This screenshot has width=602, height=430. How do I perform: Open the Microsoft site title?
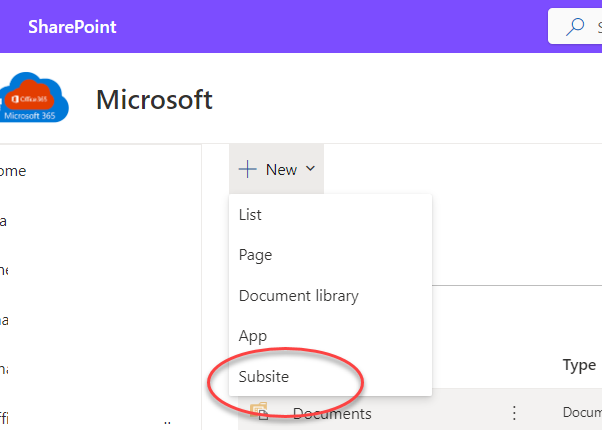tap(154, 99)
